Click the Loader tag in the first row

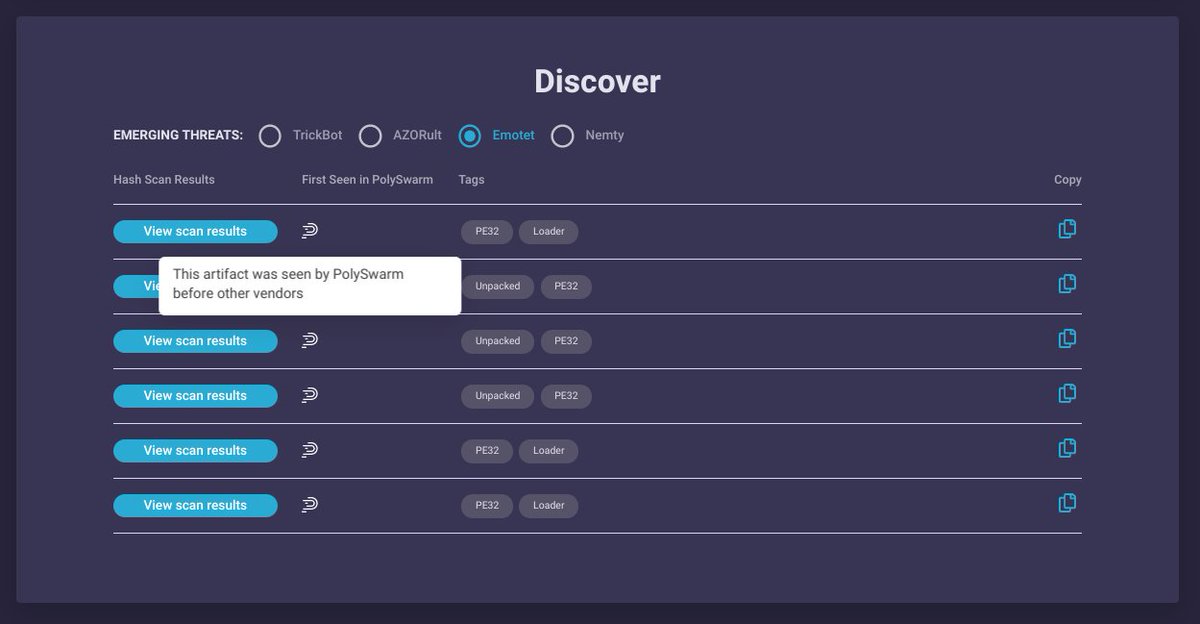pos(549,232)
